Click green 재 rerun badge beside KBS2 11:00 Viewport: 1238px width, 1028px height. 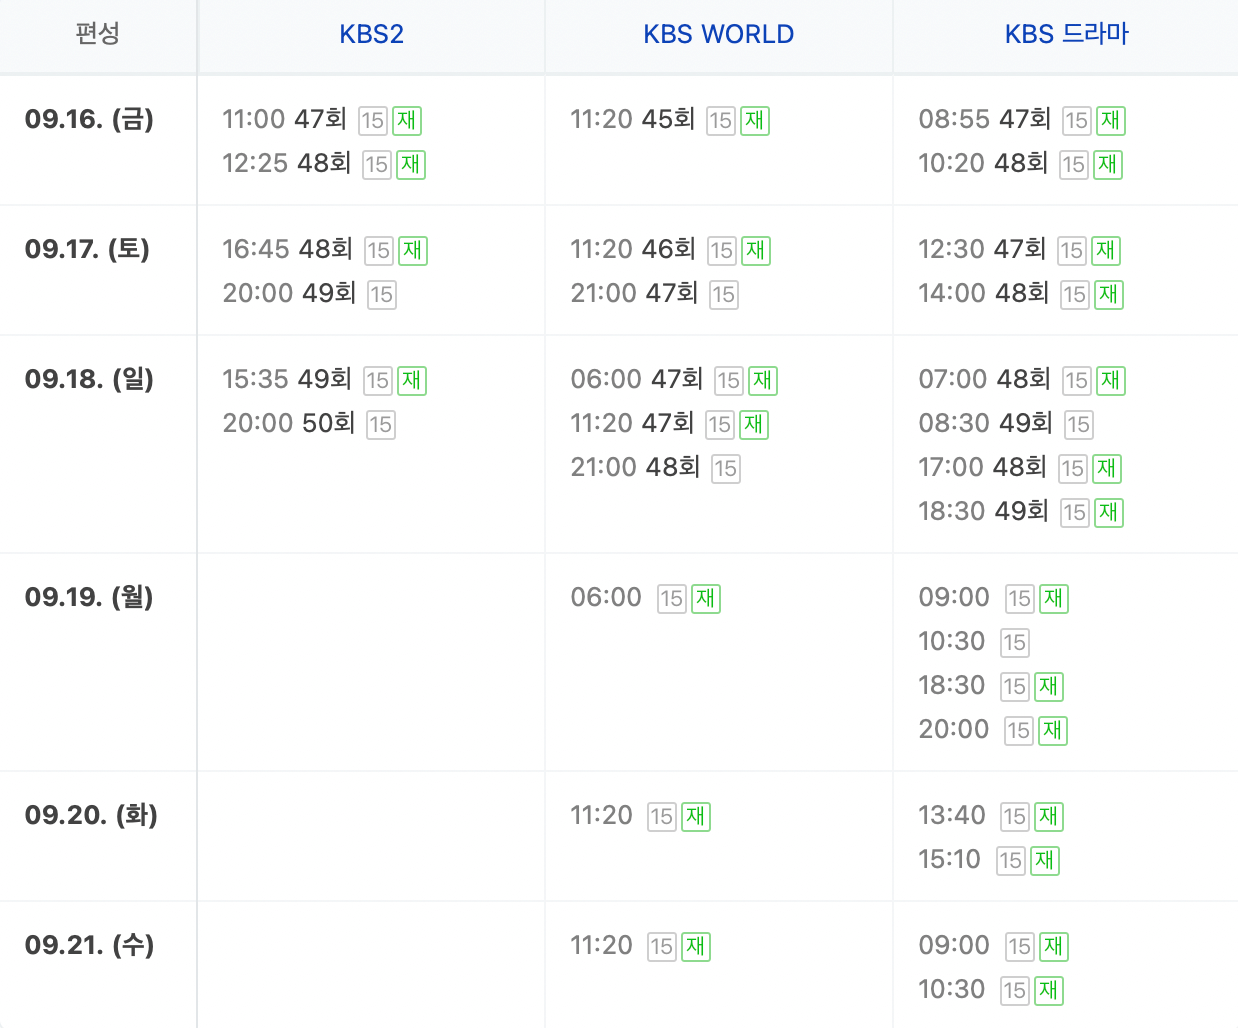pyautogui.click(x=407, y=121)
